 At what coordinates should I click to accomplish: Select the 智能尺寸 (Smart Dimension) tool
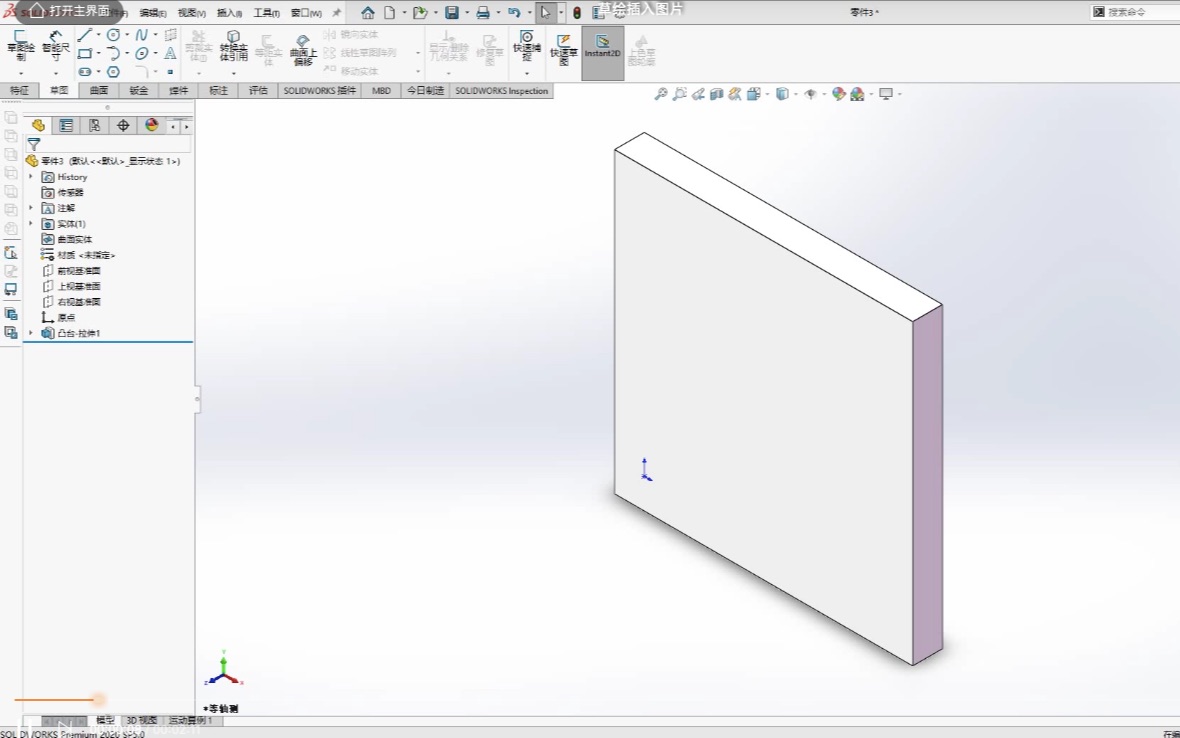[x=55, y=45]
